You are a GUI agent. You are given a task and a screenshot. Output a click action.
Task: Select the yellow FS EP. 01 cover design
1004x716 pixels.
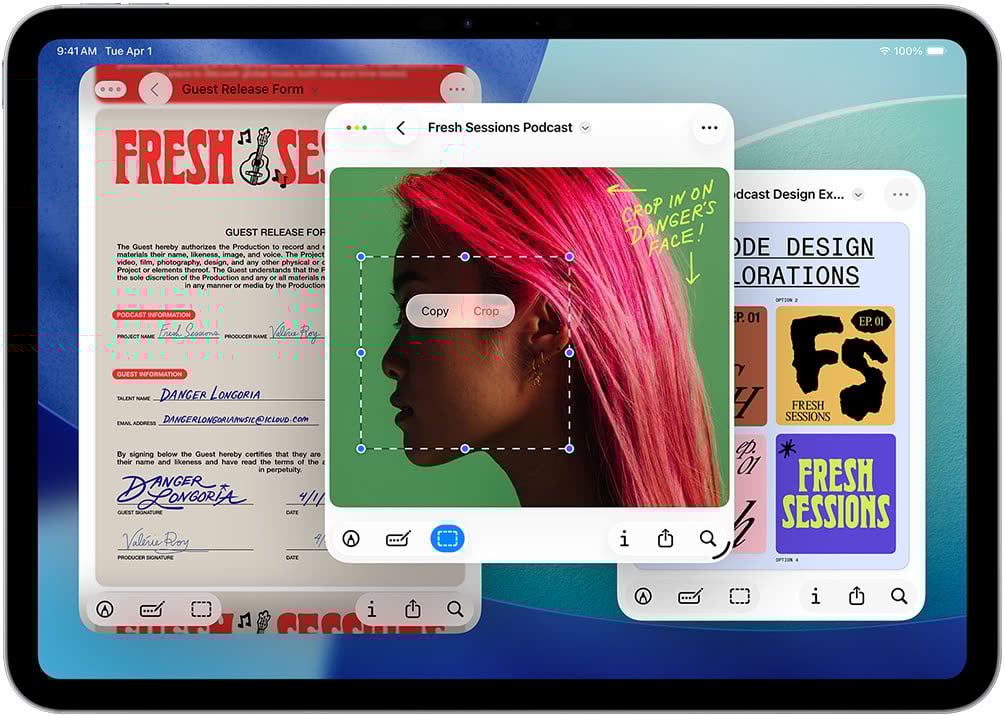[x=835, y=366]
